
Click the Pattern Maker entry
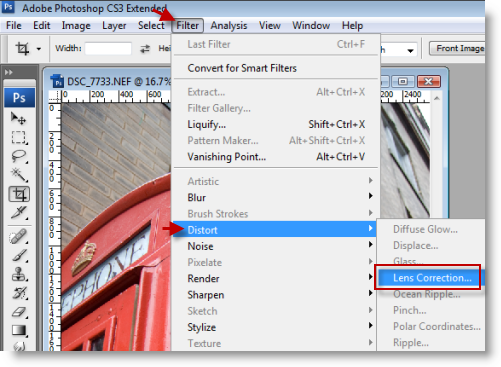point(276,140)
